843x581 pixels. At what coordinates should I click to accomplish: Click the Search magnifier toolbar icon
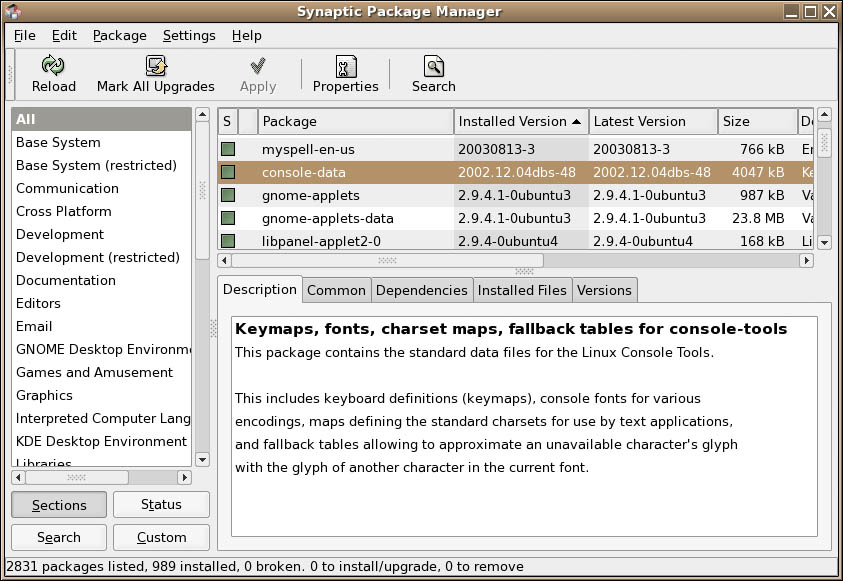point(433,66)
